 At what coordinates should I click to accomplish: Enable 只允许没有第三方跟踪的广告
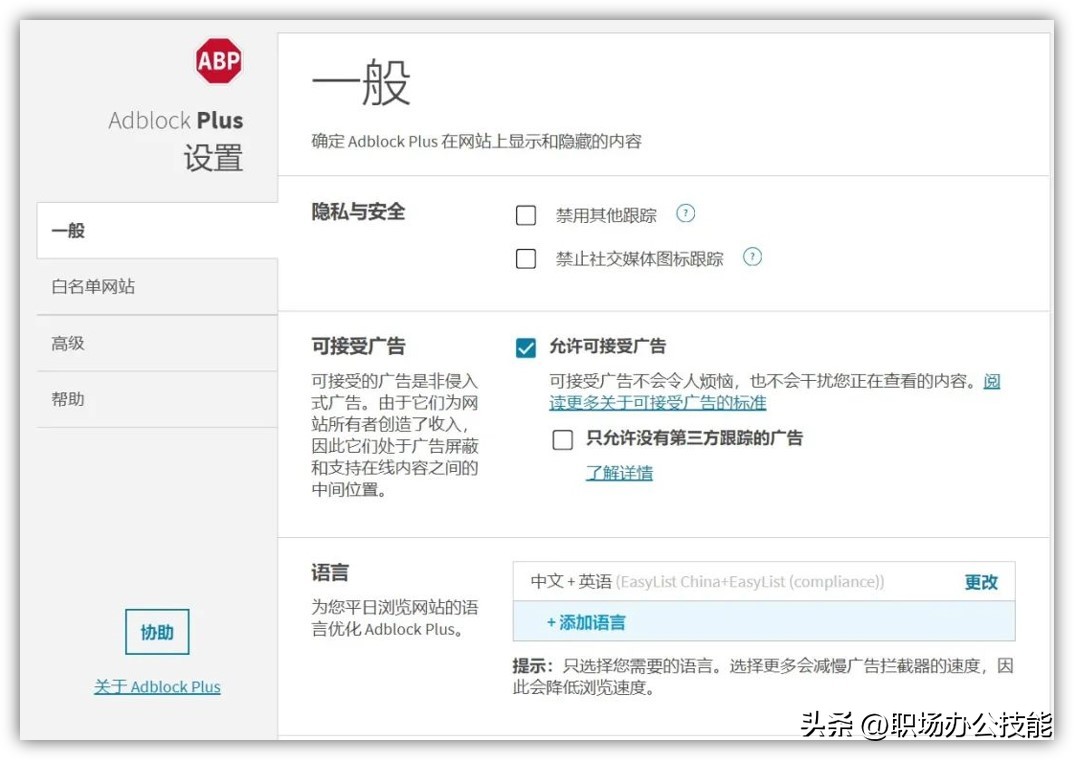pos(562,439)
